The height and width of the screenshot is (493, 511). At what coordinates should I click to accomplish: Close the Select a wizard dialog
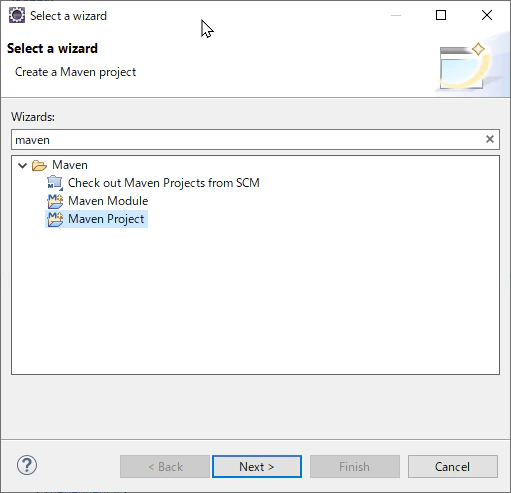(x=487, y=15)
